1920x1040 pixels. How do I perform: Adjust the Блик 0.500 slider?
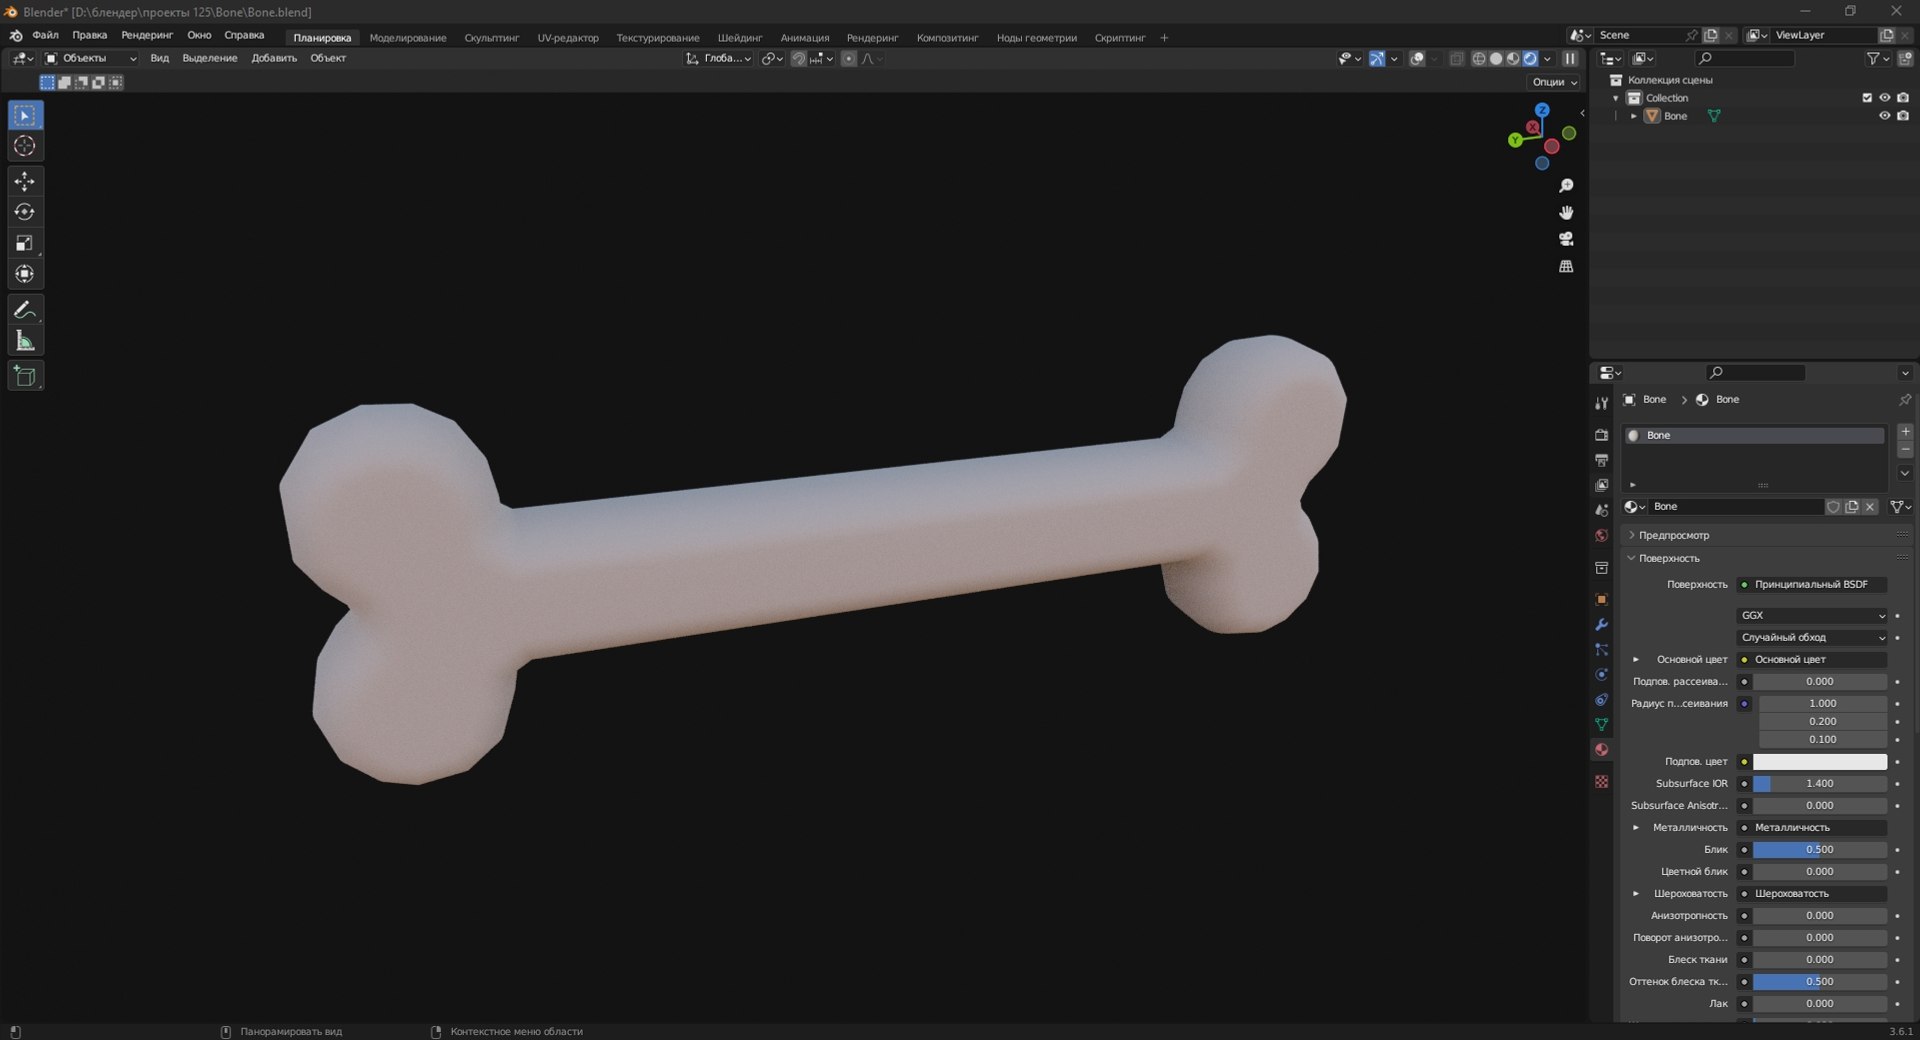[1820, 850]
